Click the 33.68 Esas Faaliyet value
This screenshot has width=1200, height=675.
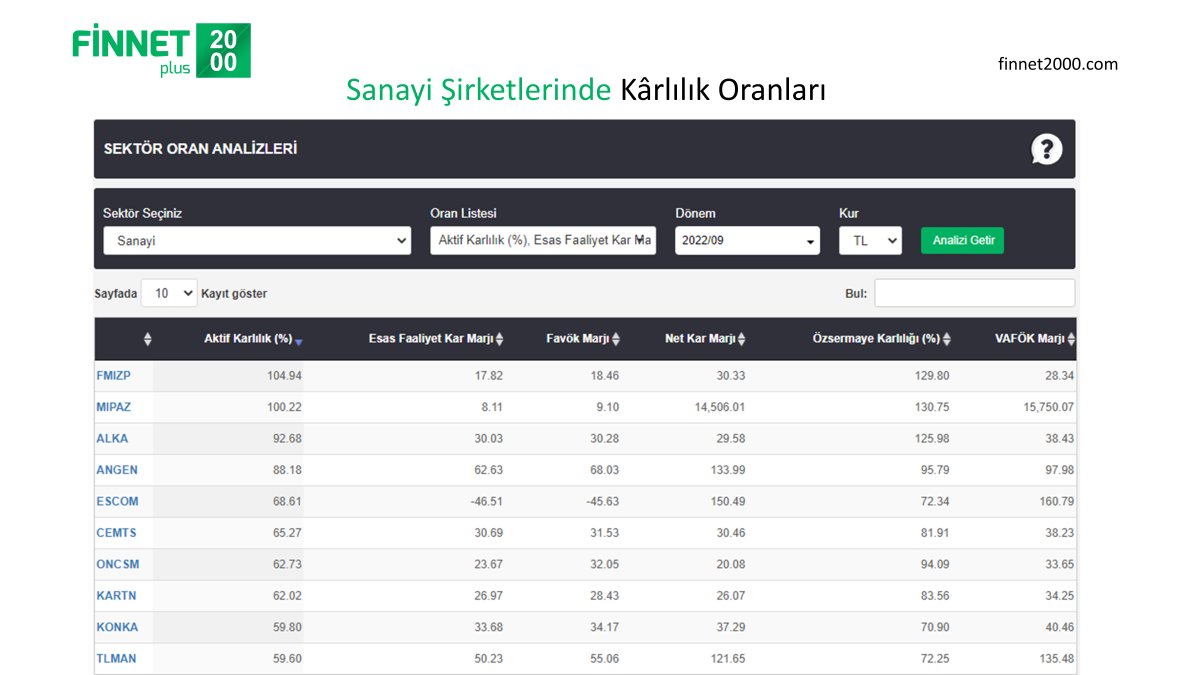[488, 627]
